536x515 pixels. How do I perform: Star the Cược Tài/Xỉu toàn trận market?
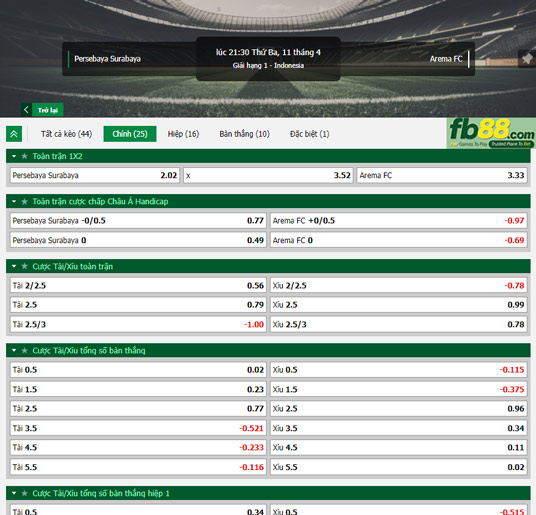pos(25,266)
